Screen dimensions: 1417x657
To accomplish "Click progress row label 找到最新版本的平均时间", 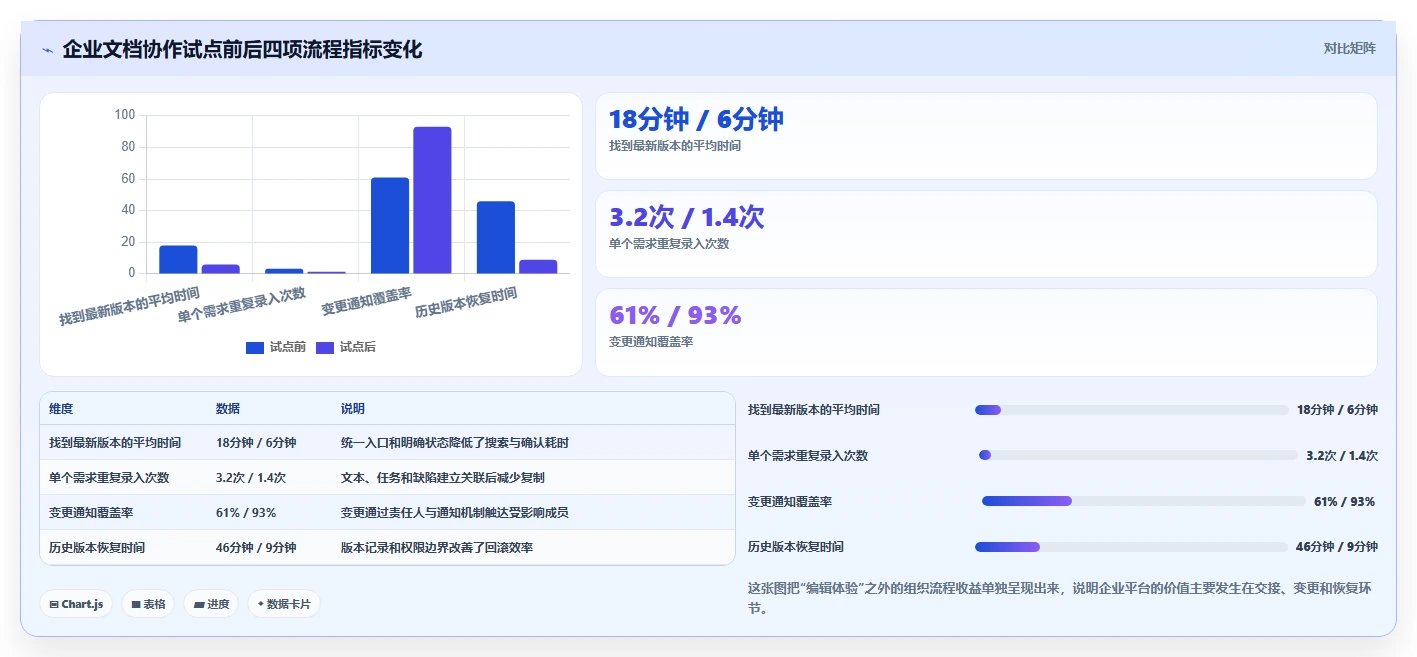I will pyautogui.click(x=814, y=410).
